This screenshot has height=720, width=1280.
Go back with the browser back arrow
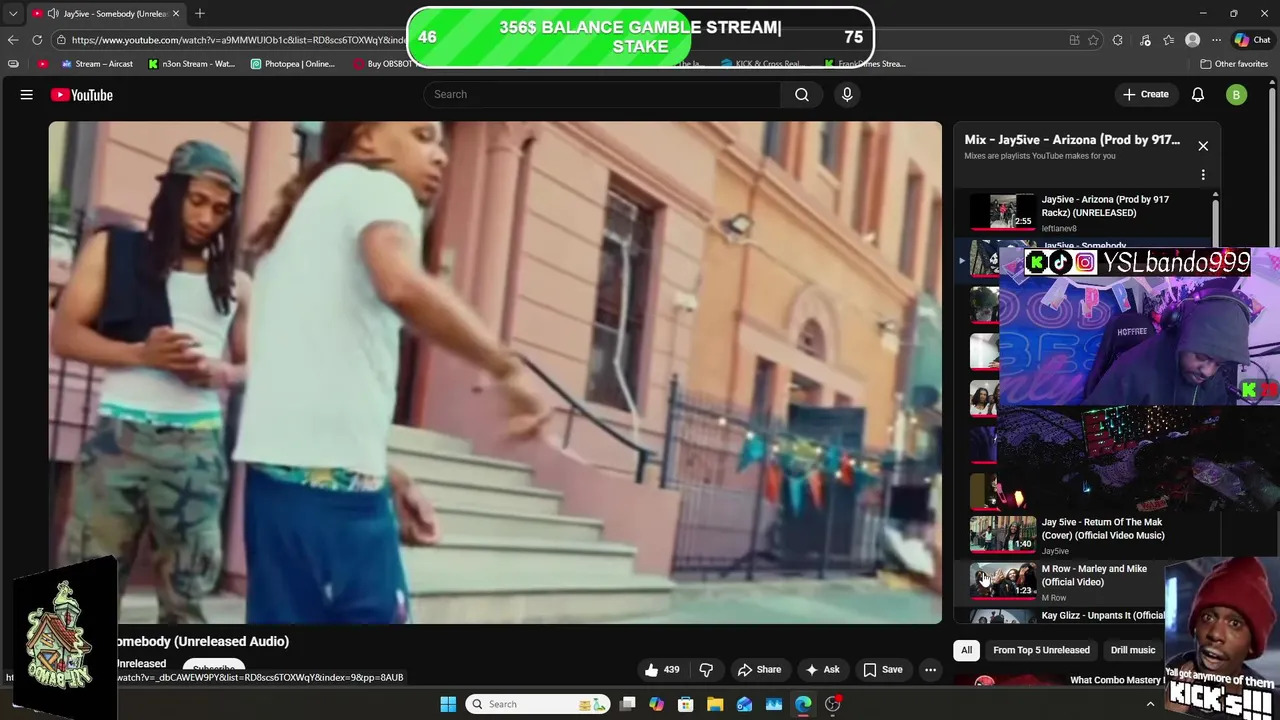[x=13, y=40]
